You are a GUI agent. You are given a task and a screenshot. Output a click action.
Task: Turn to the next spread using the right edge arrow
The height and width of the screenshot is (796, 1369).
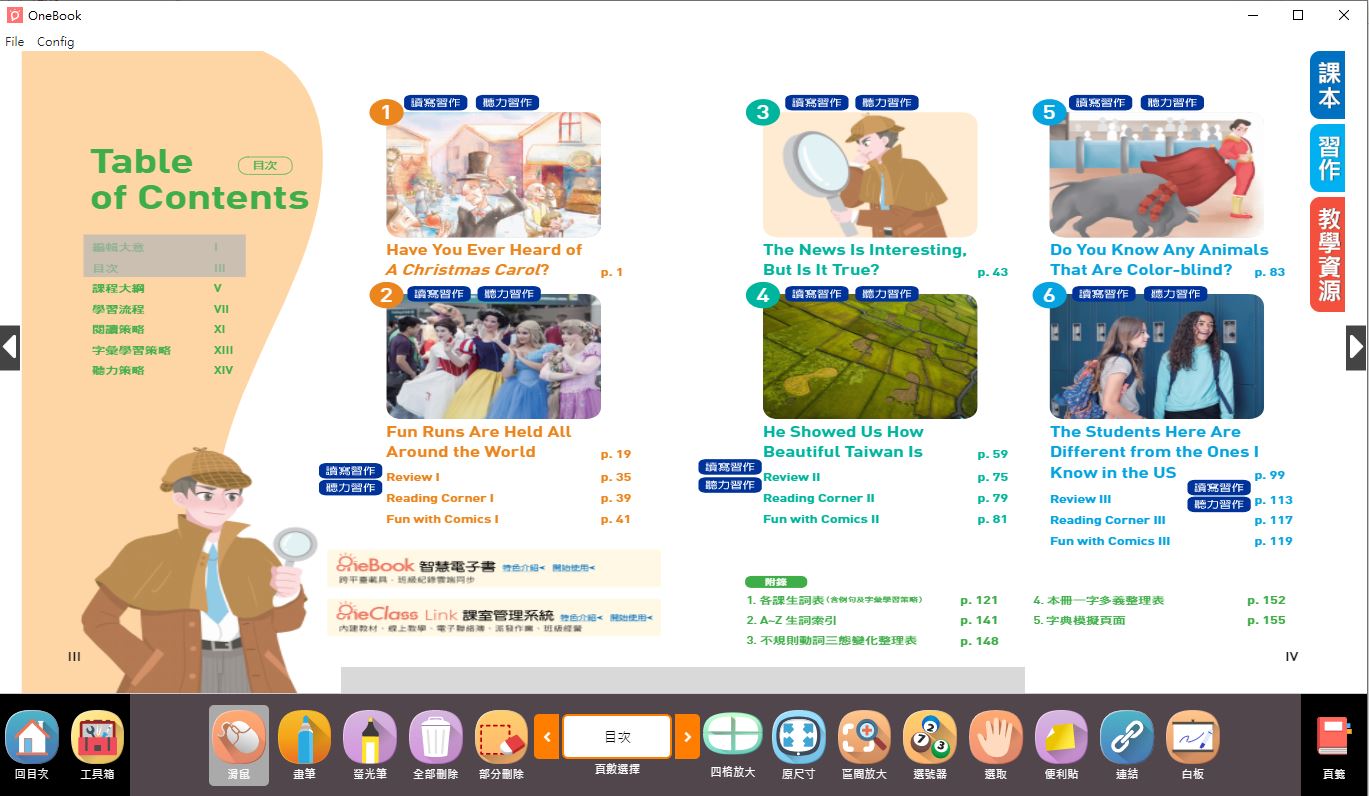pyautogui.click(x=1356, y=347)
